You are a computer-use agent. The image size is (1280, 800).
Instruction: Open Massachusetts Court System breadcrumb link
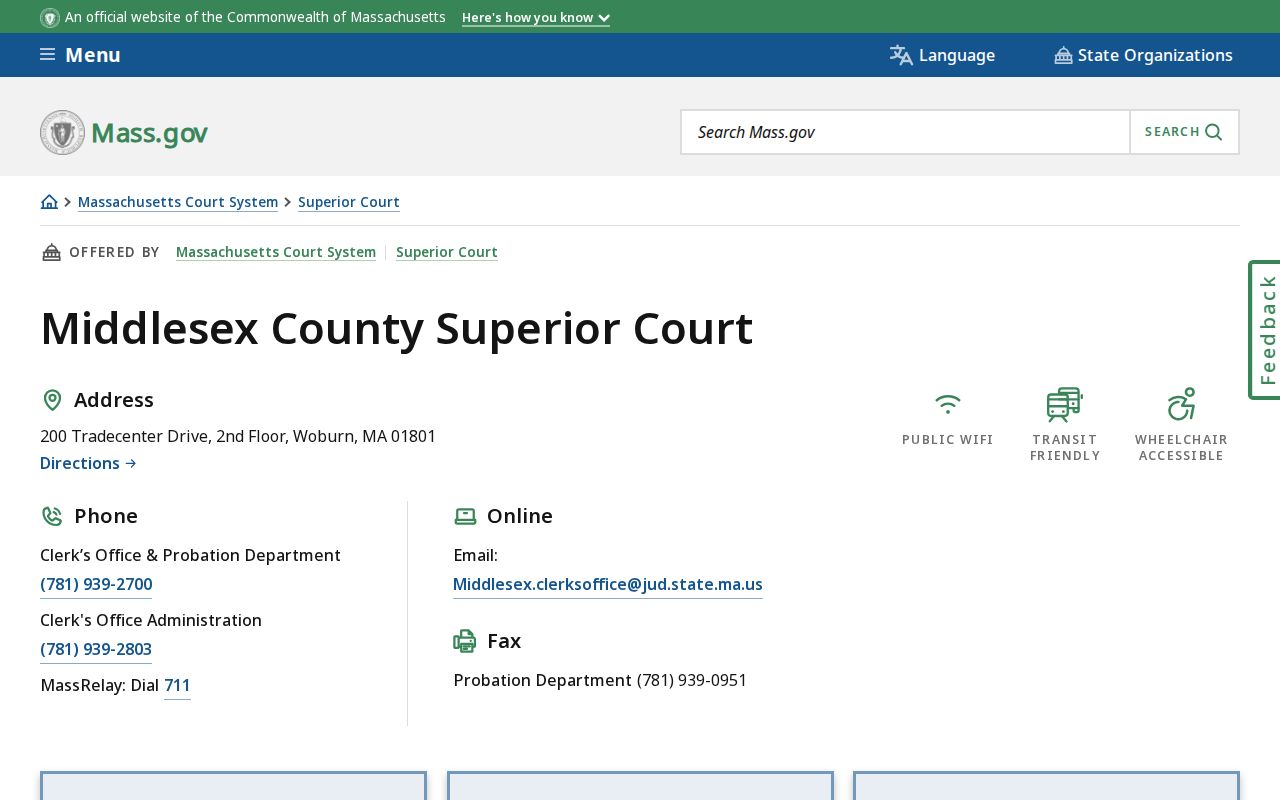tap(178, 202)
